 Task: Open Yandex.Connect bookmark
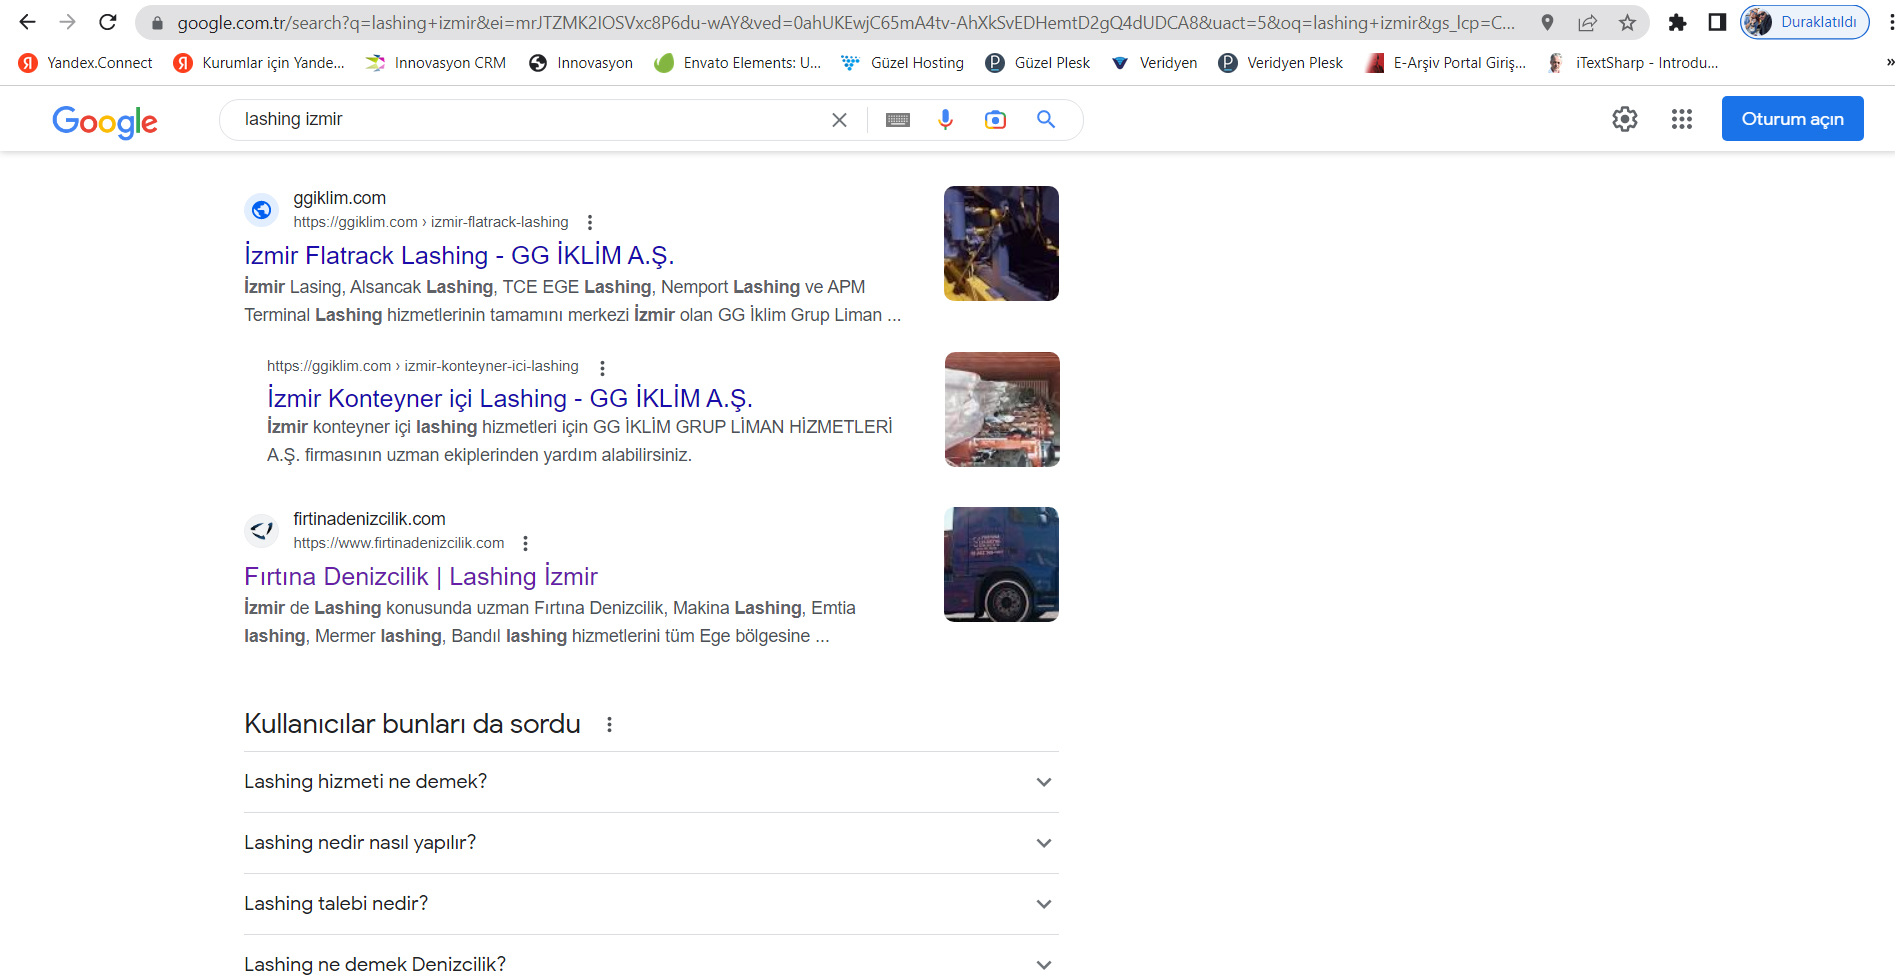click(x=86, y=63)
